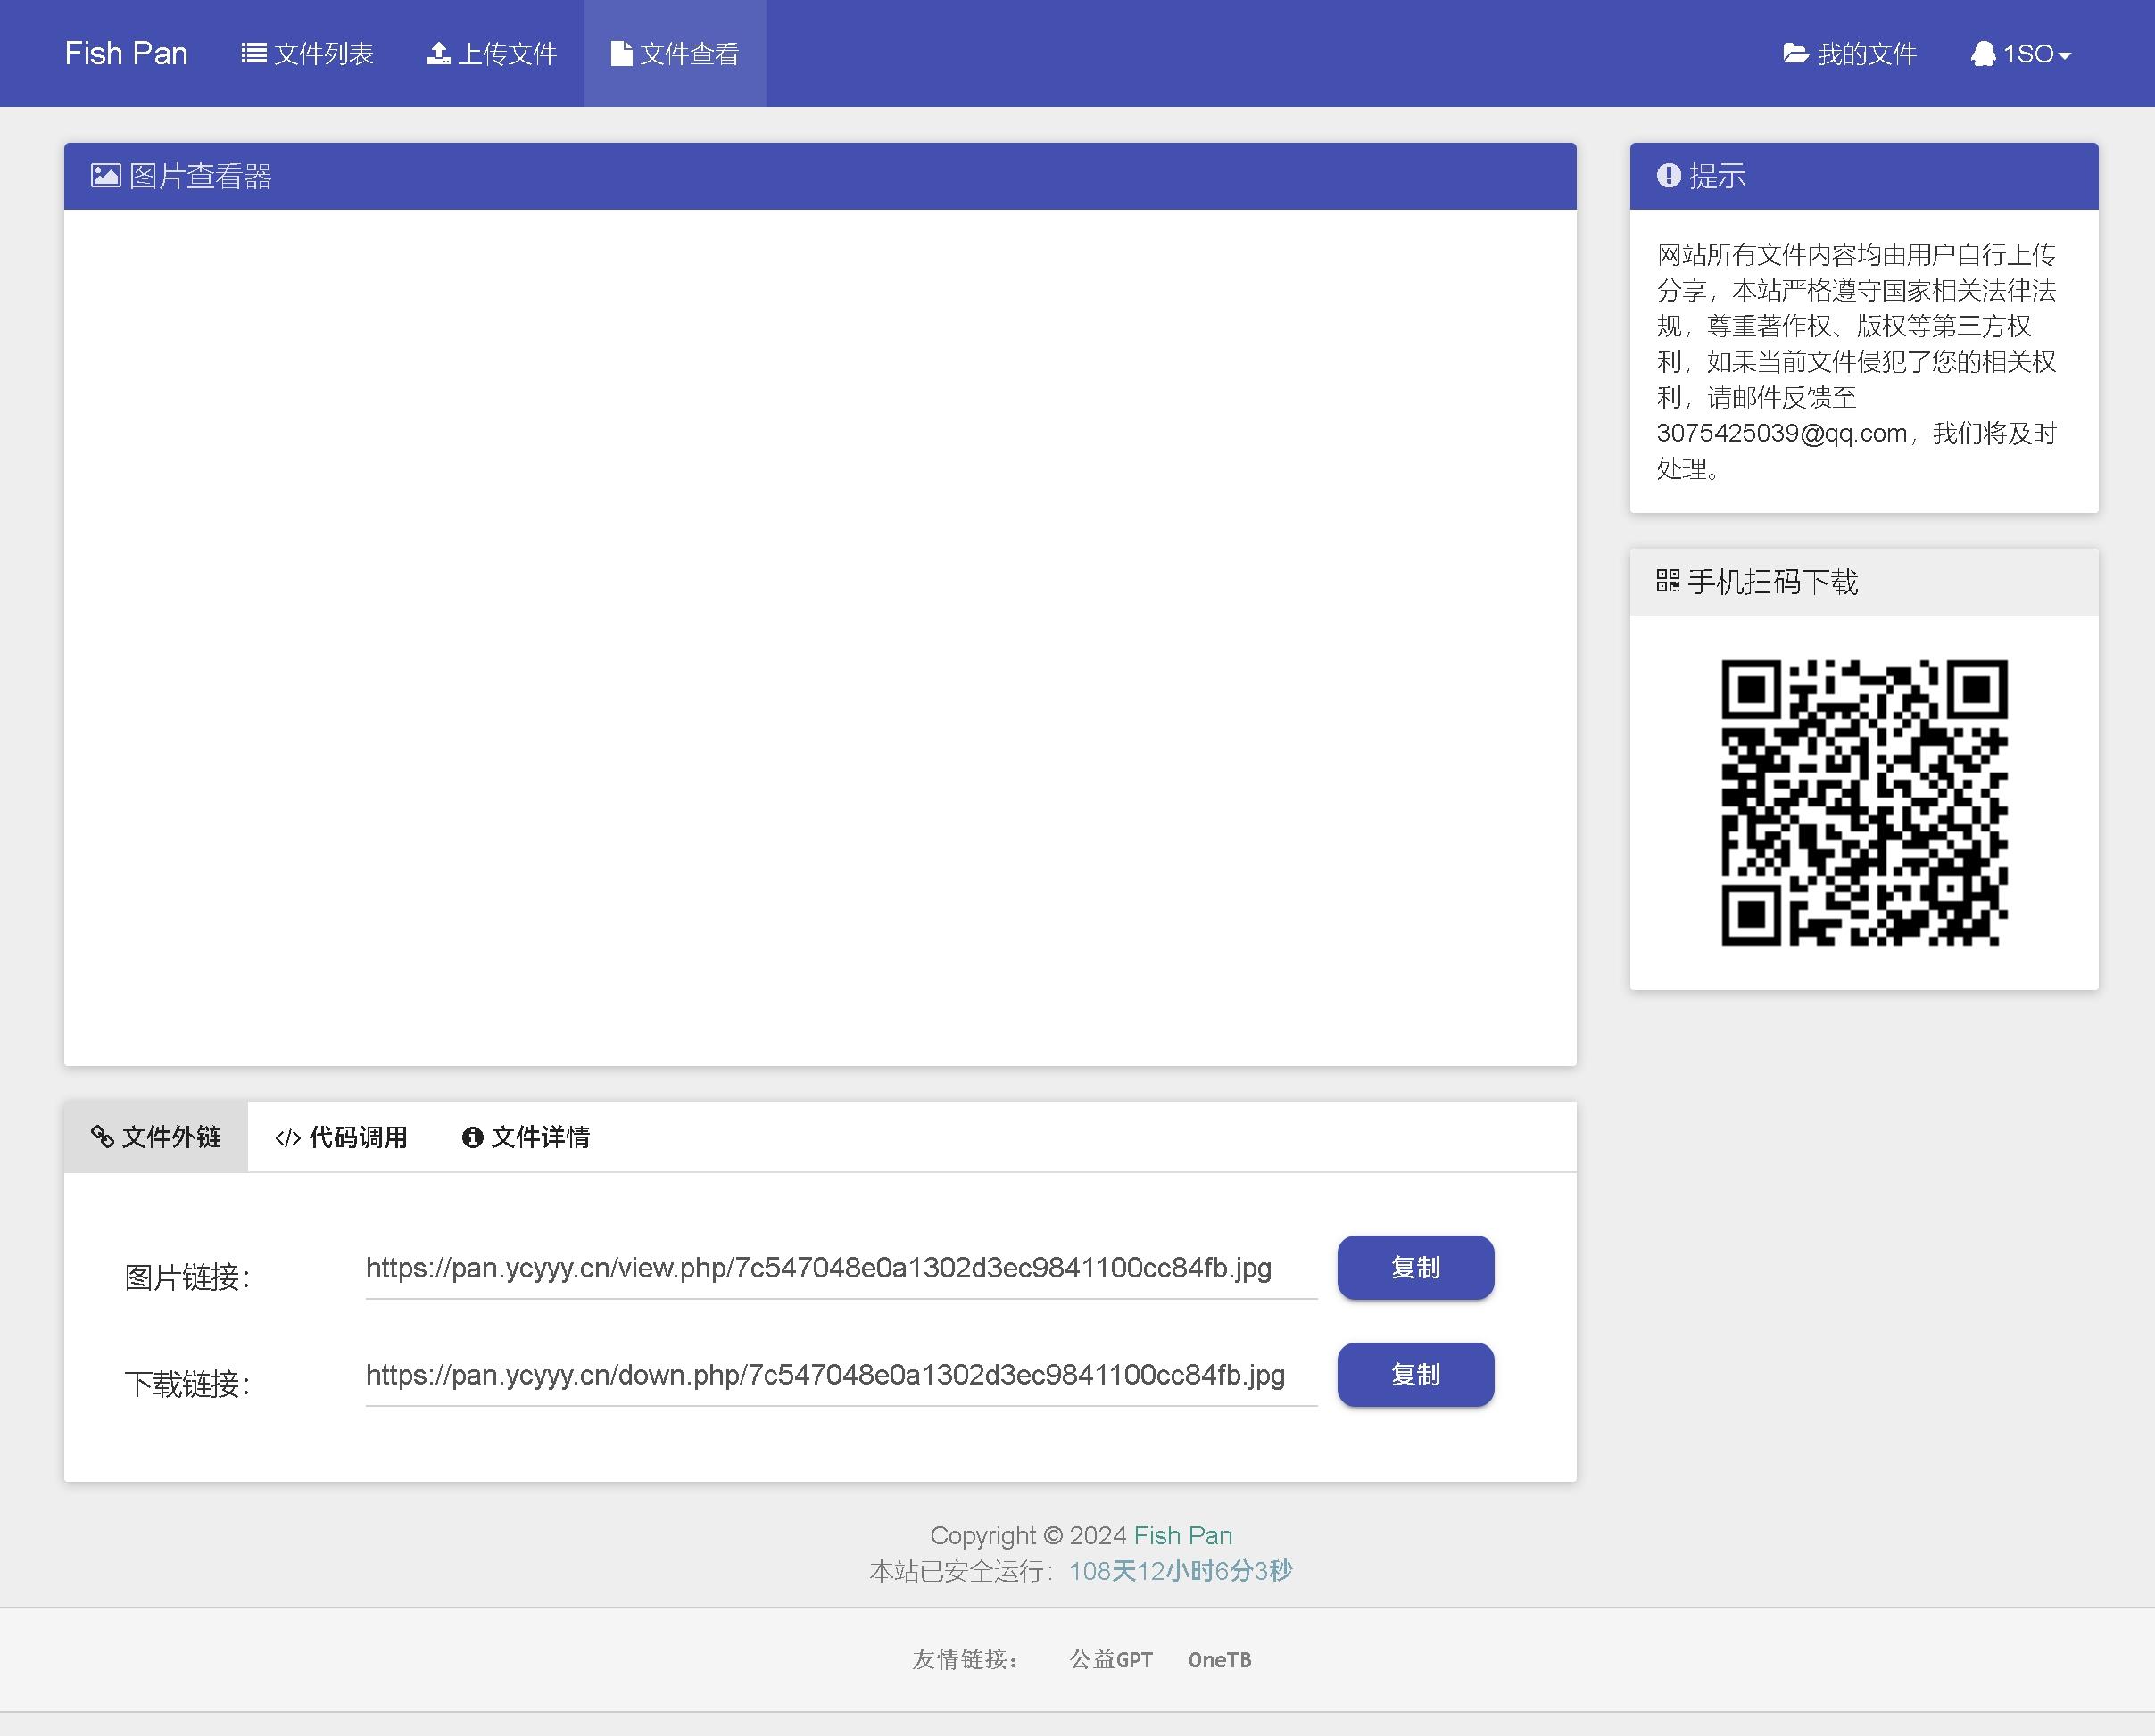Click the Fish Pan logo link

coord(124,54)
